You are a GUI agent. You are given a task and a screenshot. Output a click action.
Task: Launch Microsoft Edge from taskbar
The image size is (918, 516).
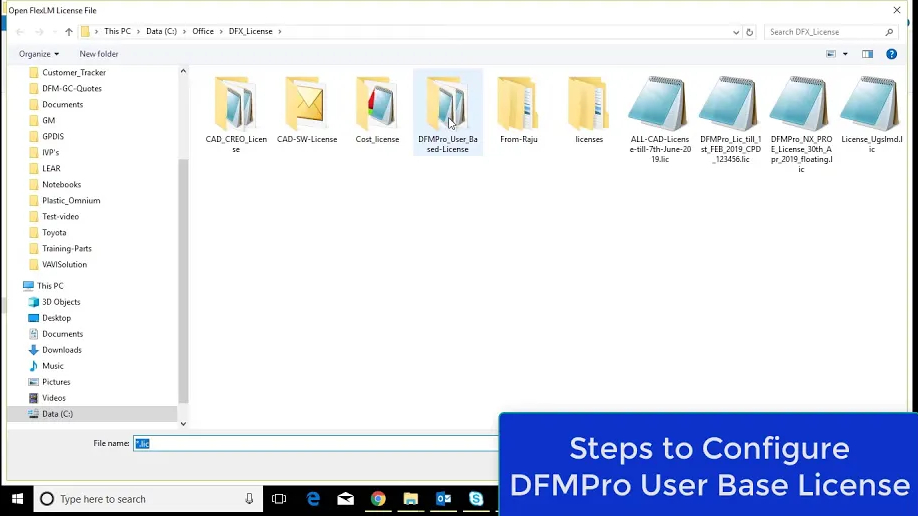coord(313,499)
